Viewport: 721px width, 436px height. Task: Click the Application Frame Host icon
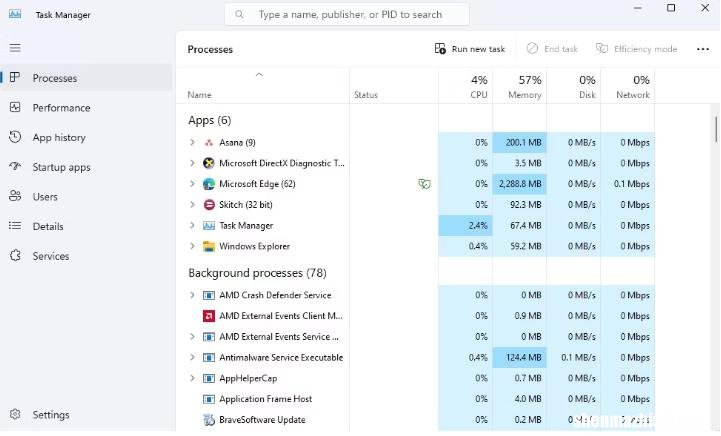pos(209,399)
